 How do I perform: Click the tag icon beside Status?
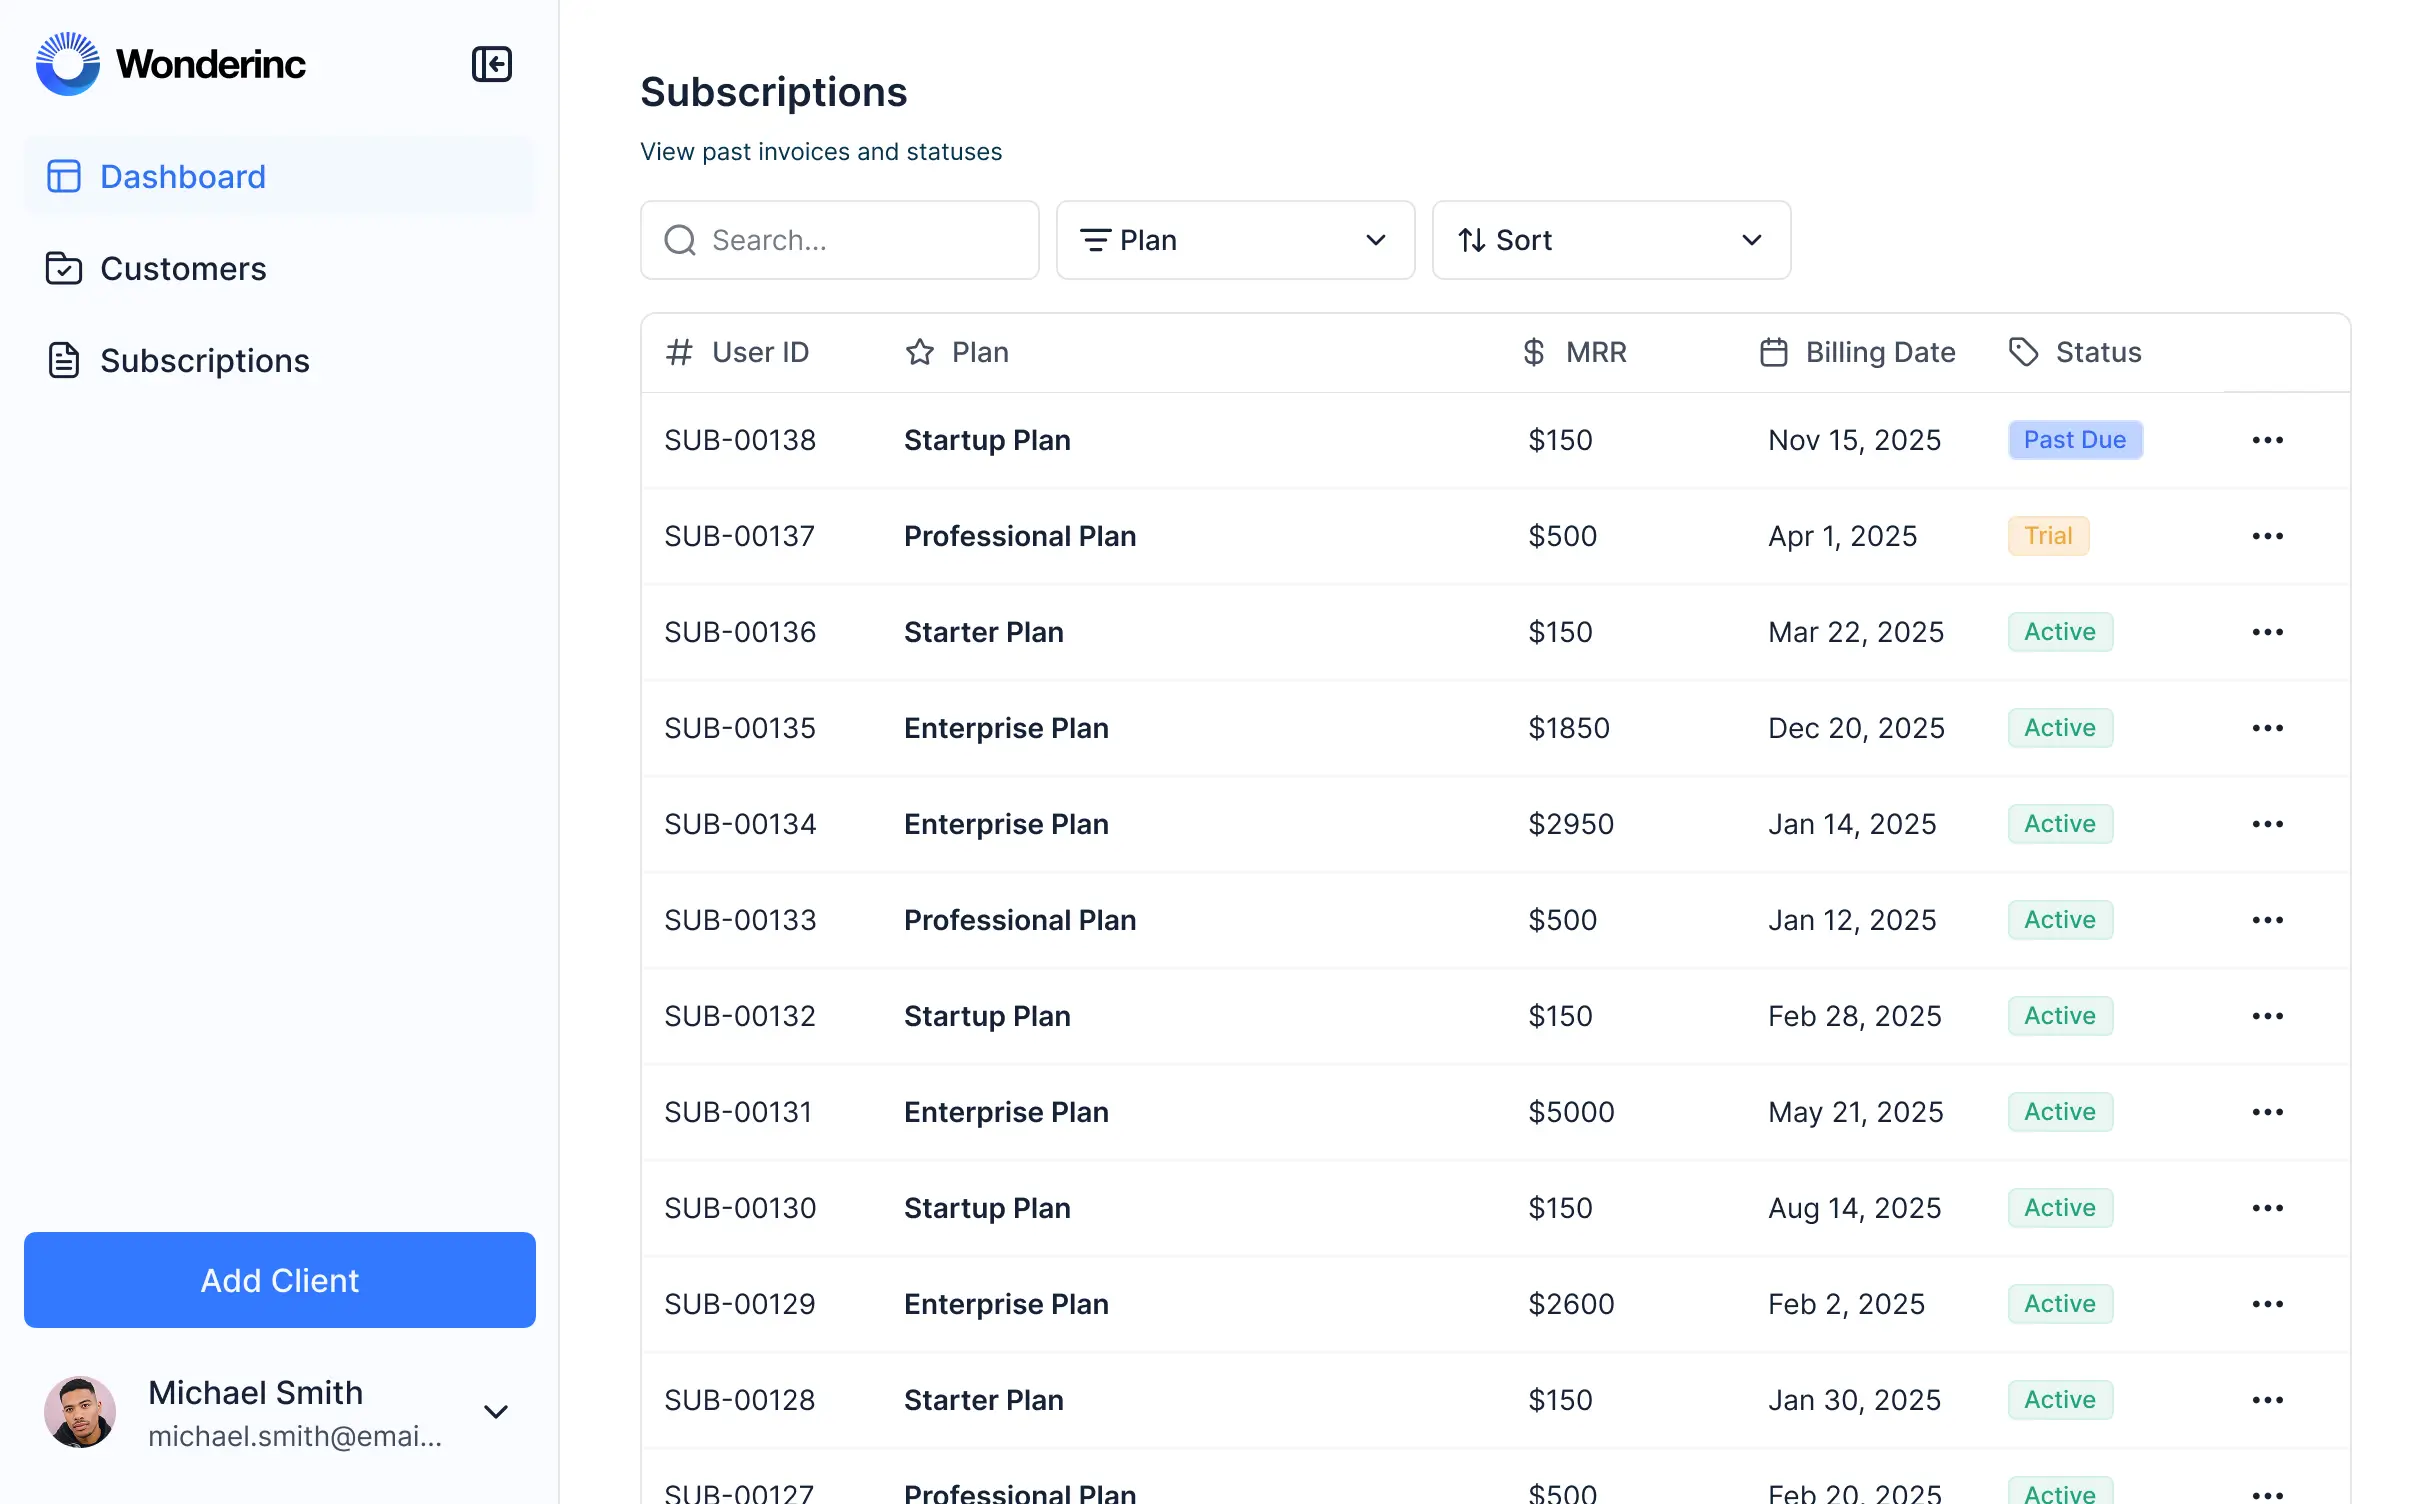click(2023, 352)
